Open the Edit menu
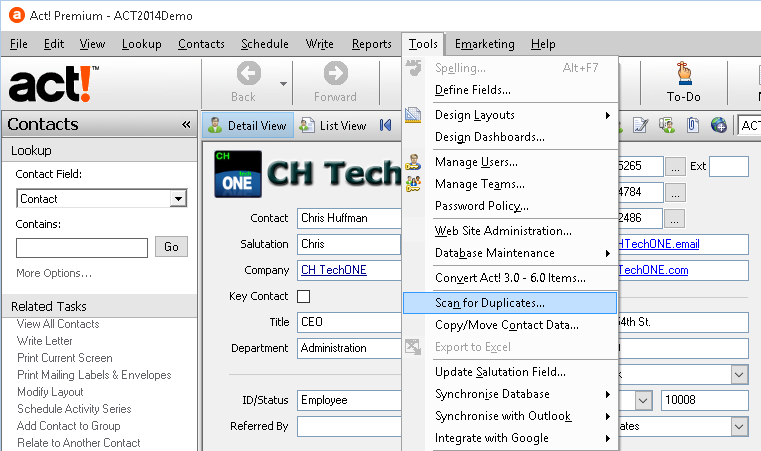The width and height of the screenshot is (761, 451). click(x=54, y=44)
